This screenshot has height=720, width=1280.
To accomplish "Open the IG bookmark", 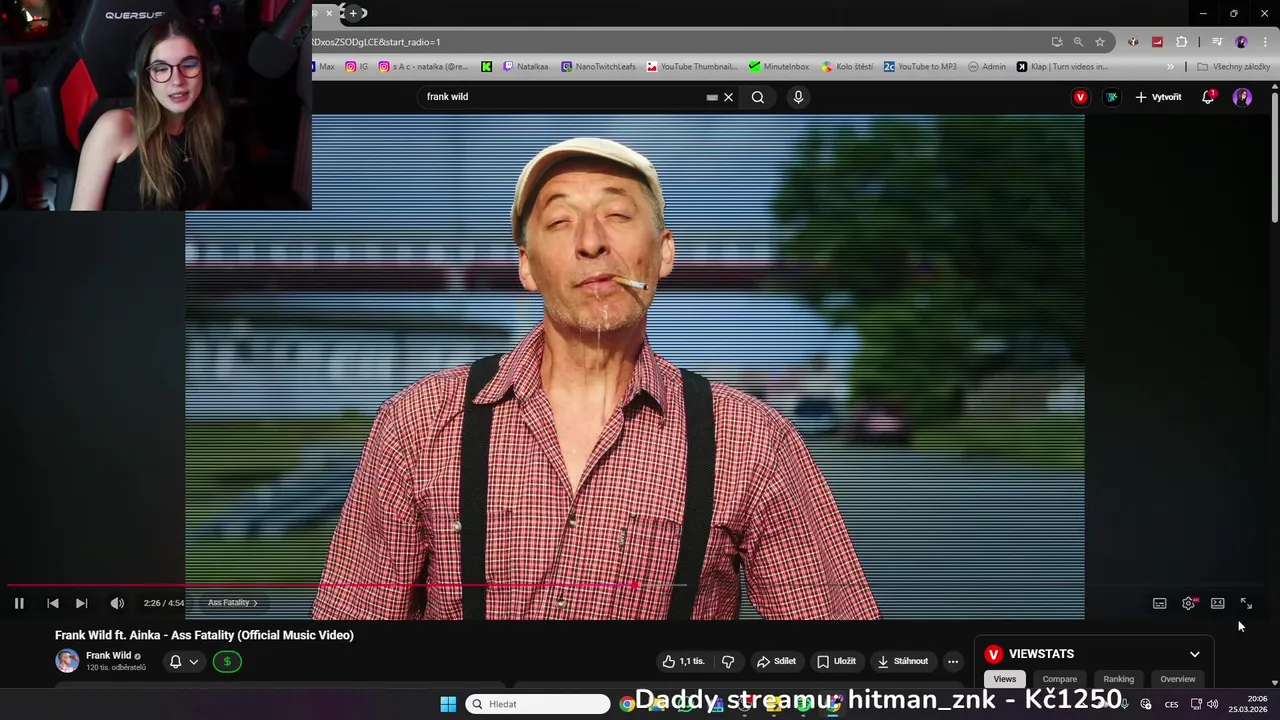I will click(357, 67).
